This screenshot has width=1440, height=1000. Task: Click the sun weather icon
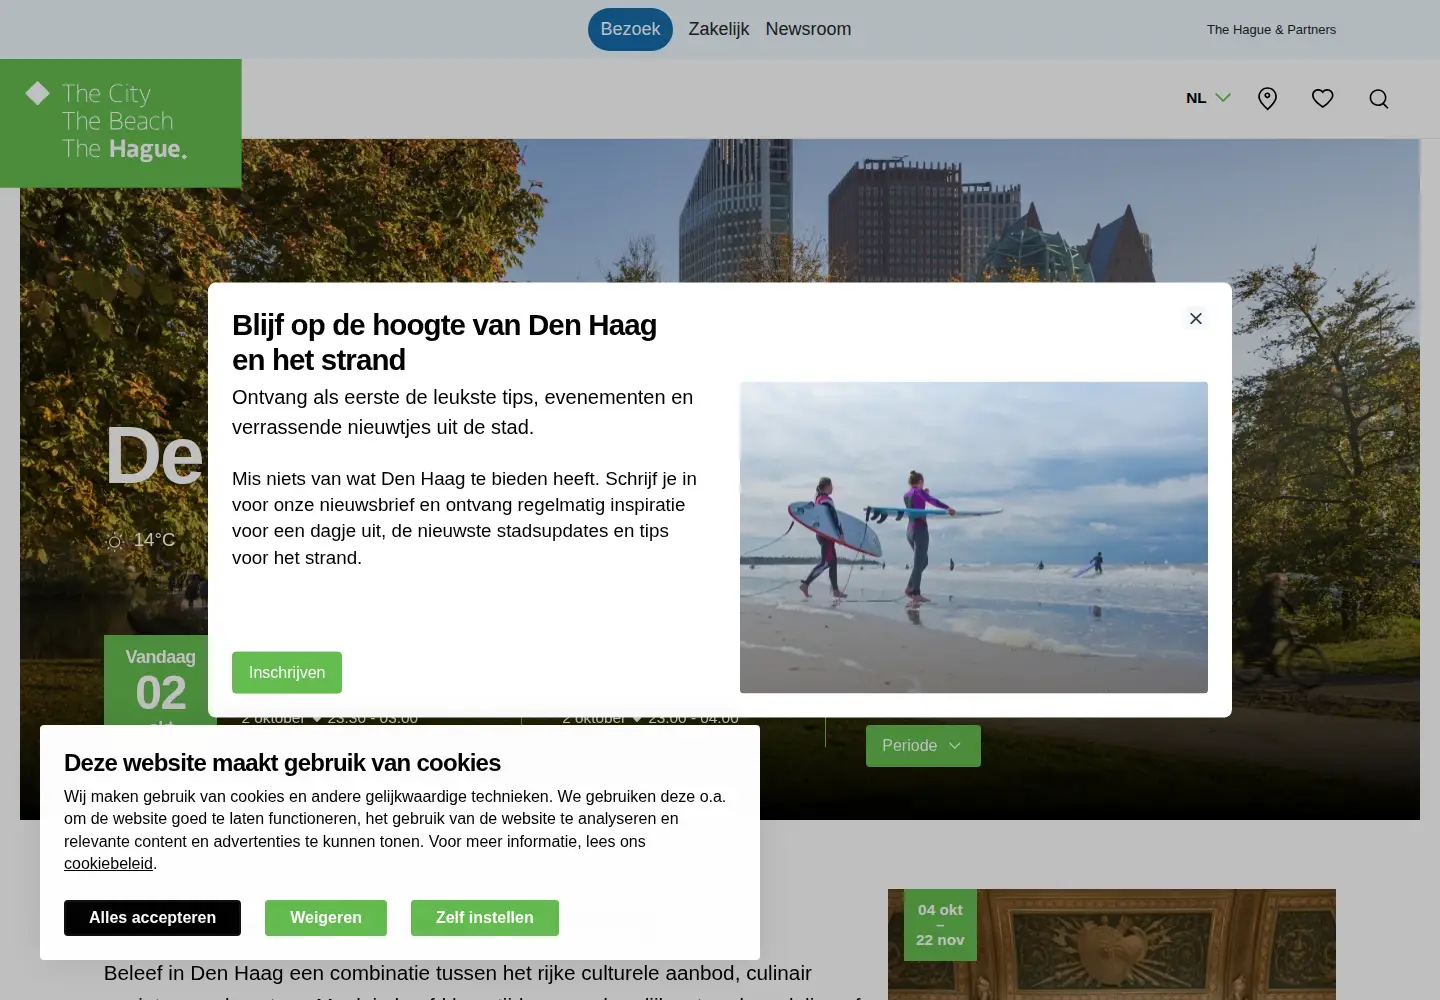(115, 541)
